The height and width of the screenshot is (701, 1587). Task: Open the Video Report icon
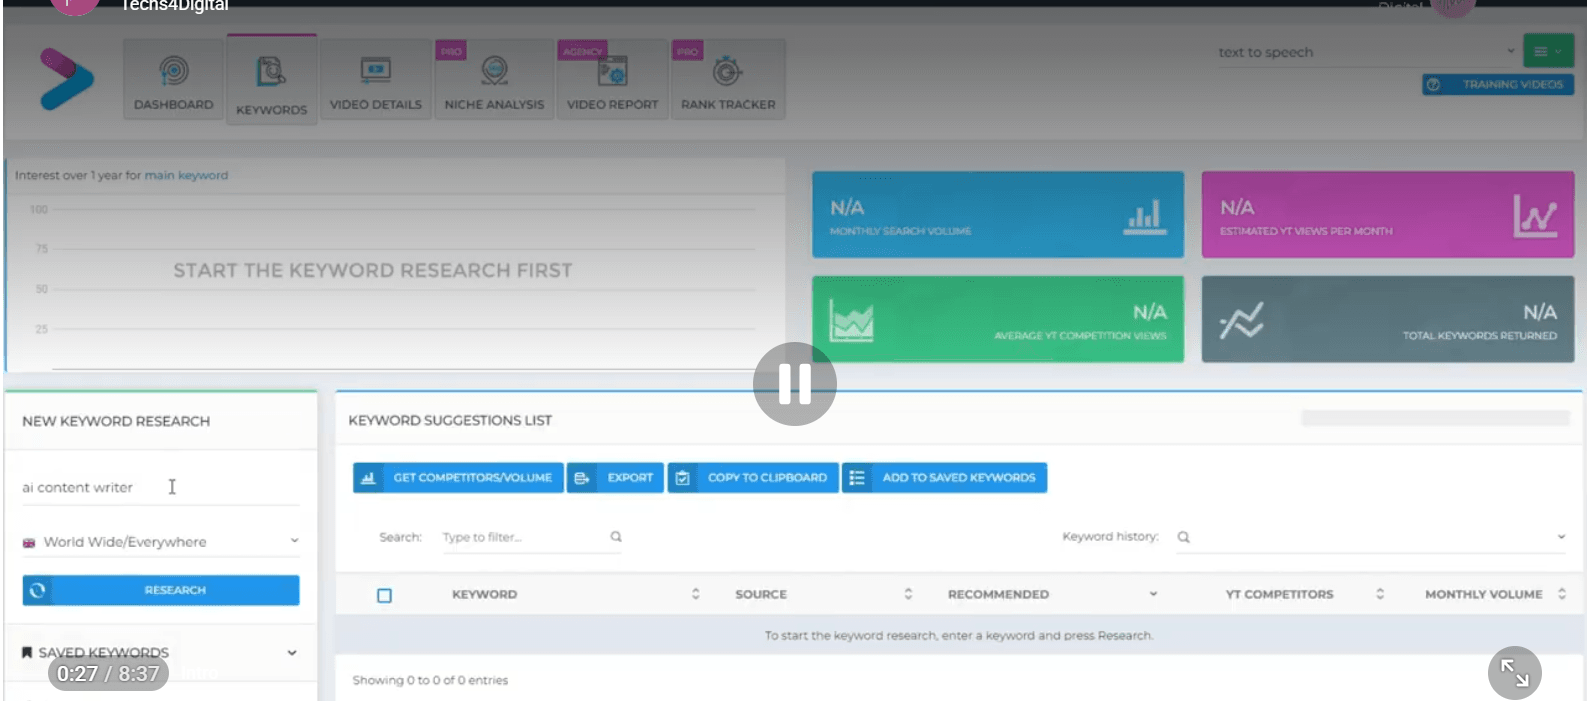click(x=612, y=72)
